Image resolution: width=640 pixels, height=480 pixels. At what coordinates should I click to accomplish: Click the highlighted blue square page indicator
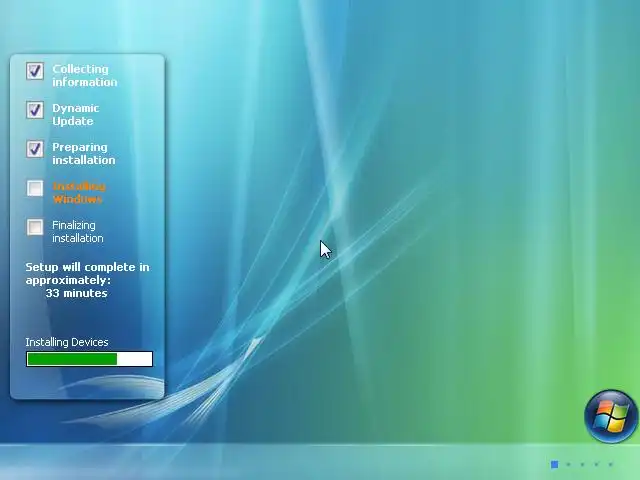click(x=554, y=464)
